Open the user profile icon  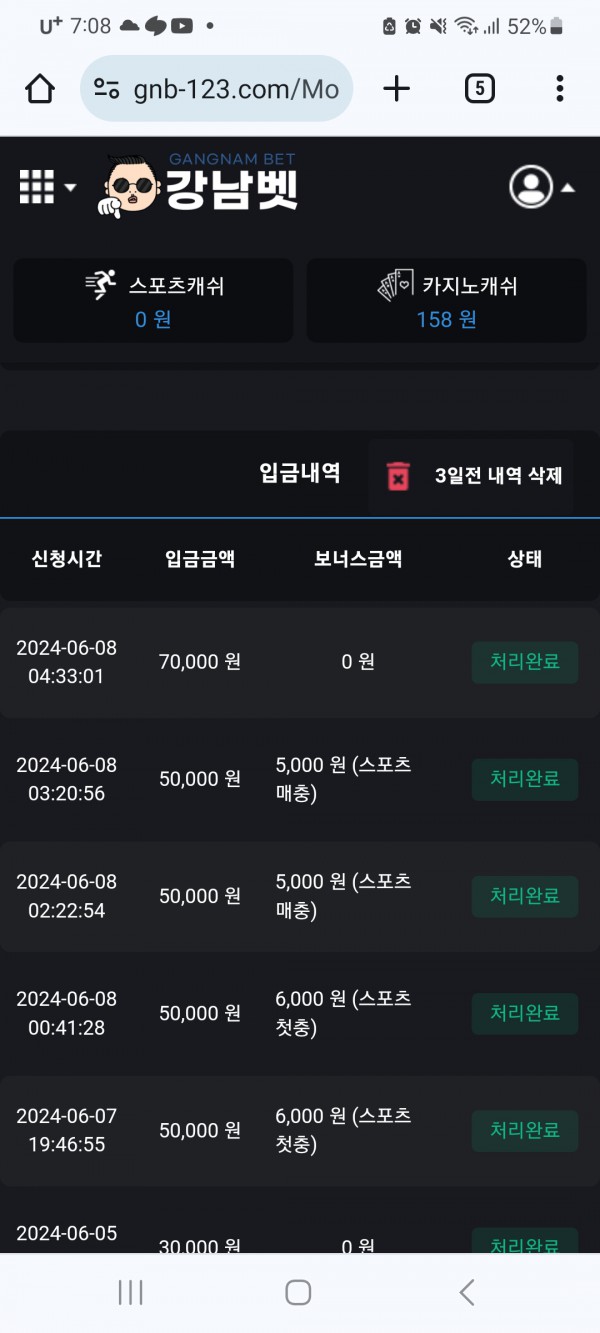[x=531, y=187]
